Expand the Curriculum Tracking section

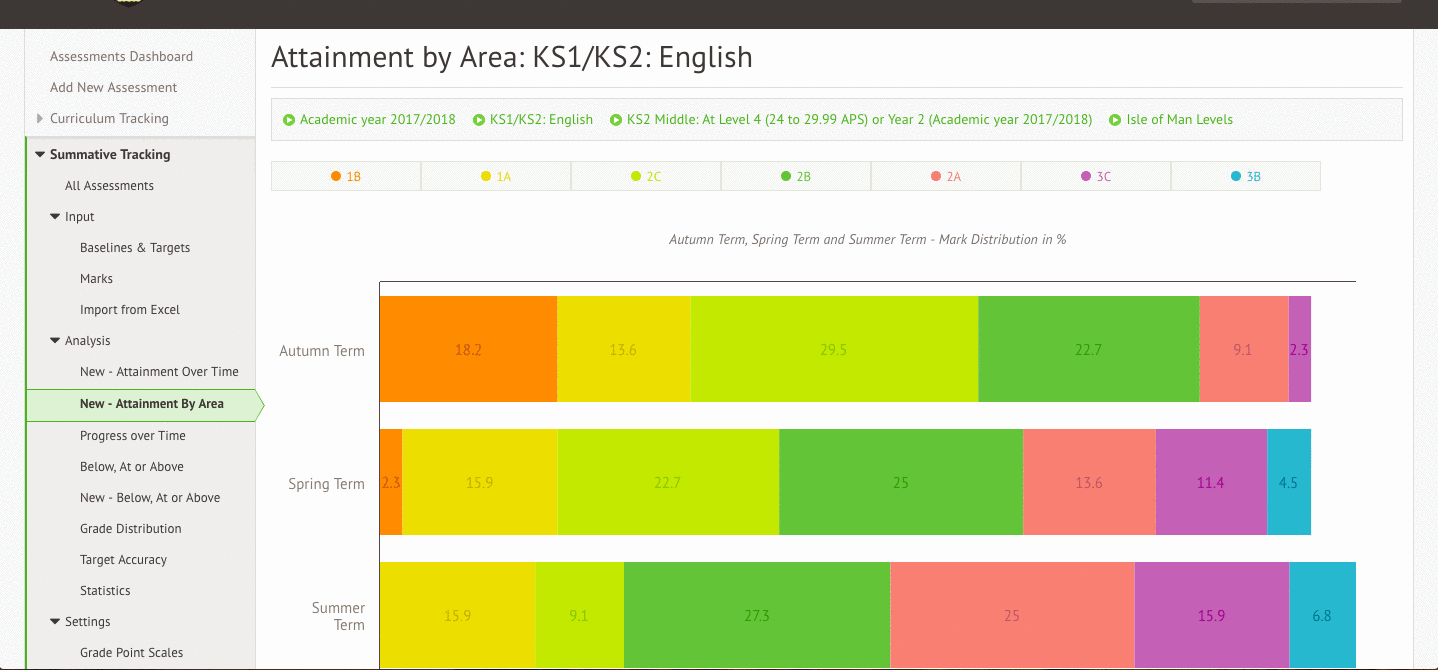point(40,119)
